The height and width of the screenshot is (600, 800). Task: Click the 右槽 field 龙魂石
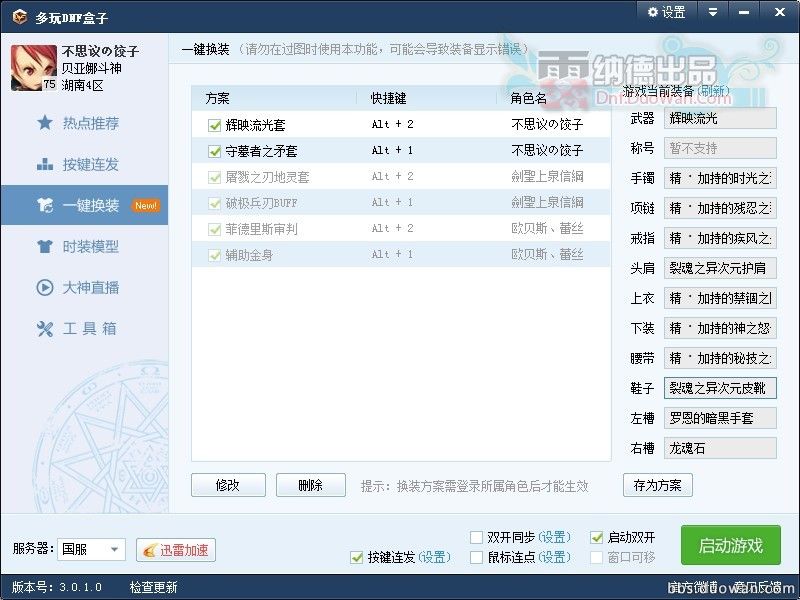[720, 448]
